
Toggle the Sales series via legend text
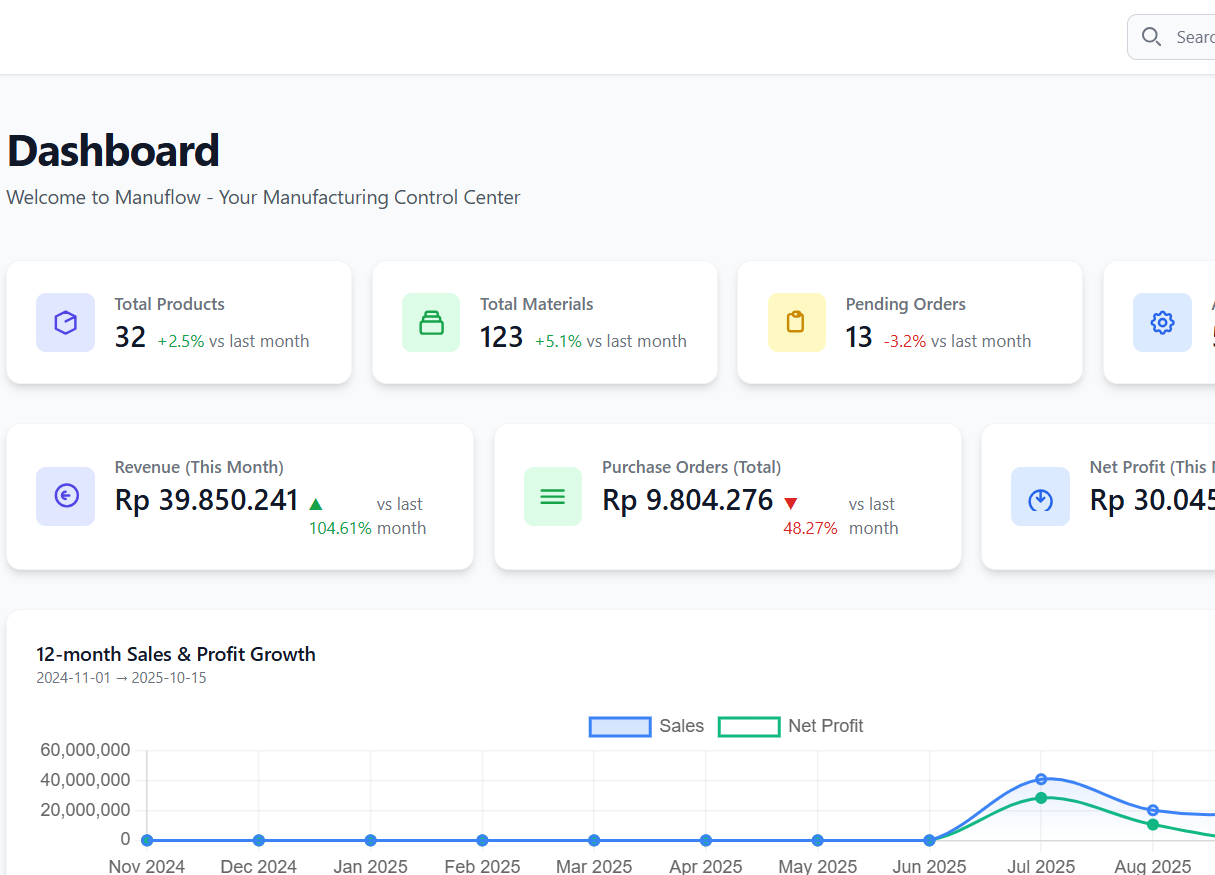pyautogui.click(x=681, y=727)
